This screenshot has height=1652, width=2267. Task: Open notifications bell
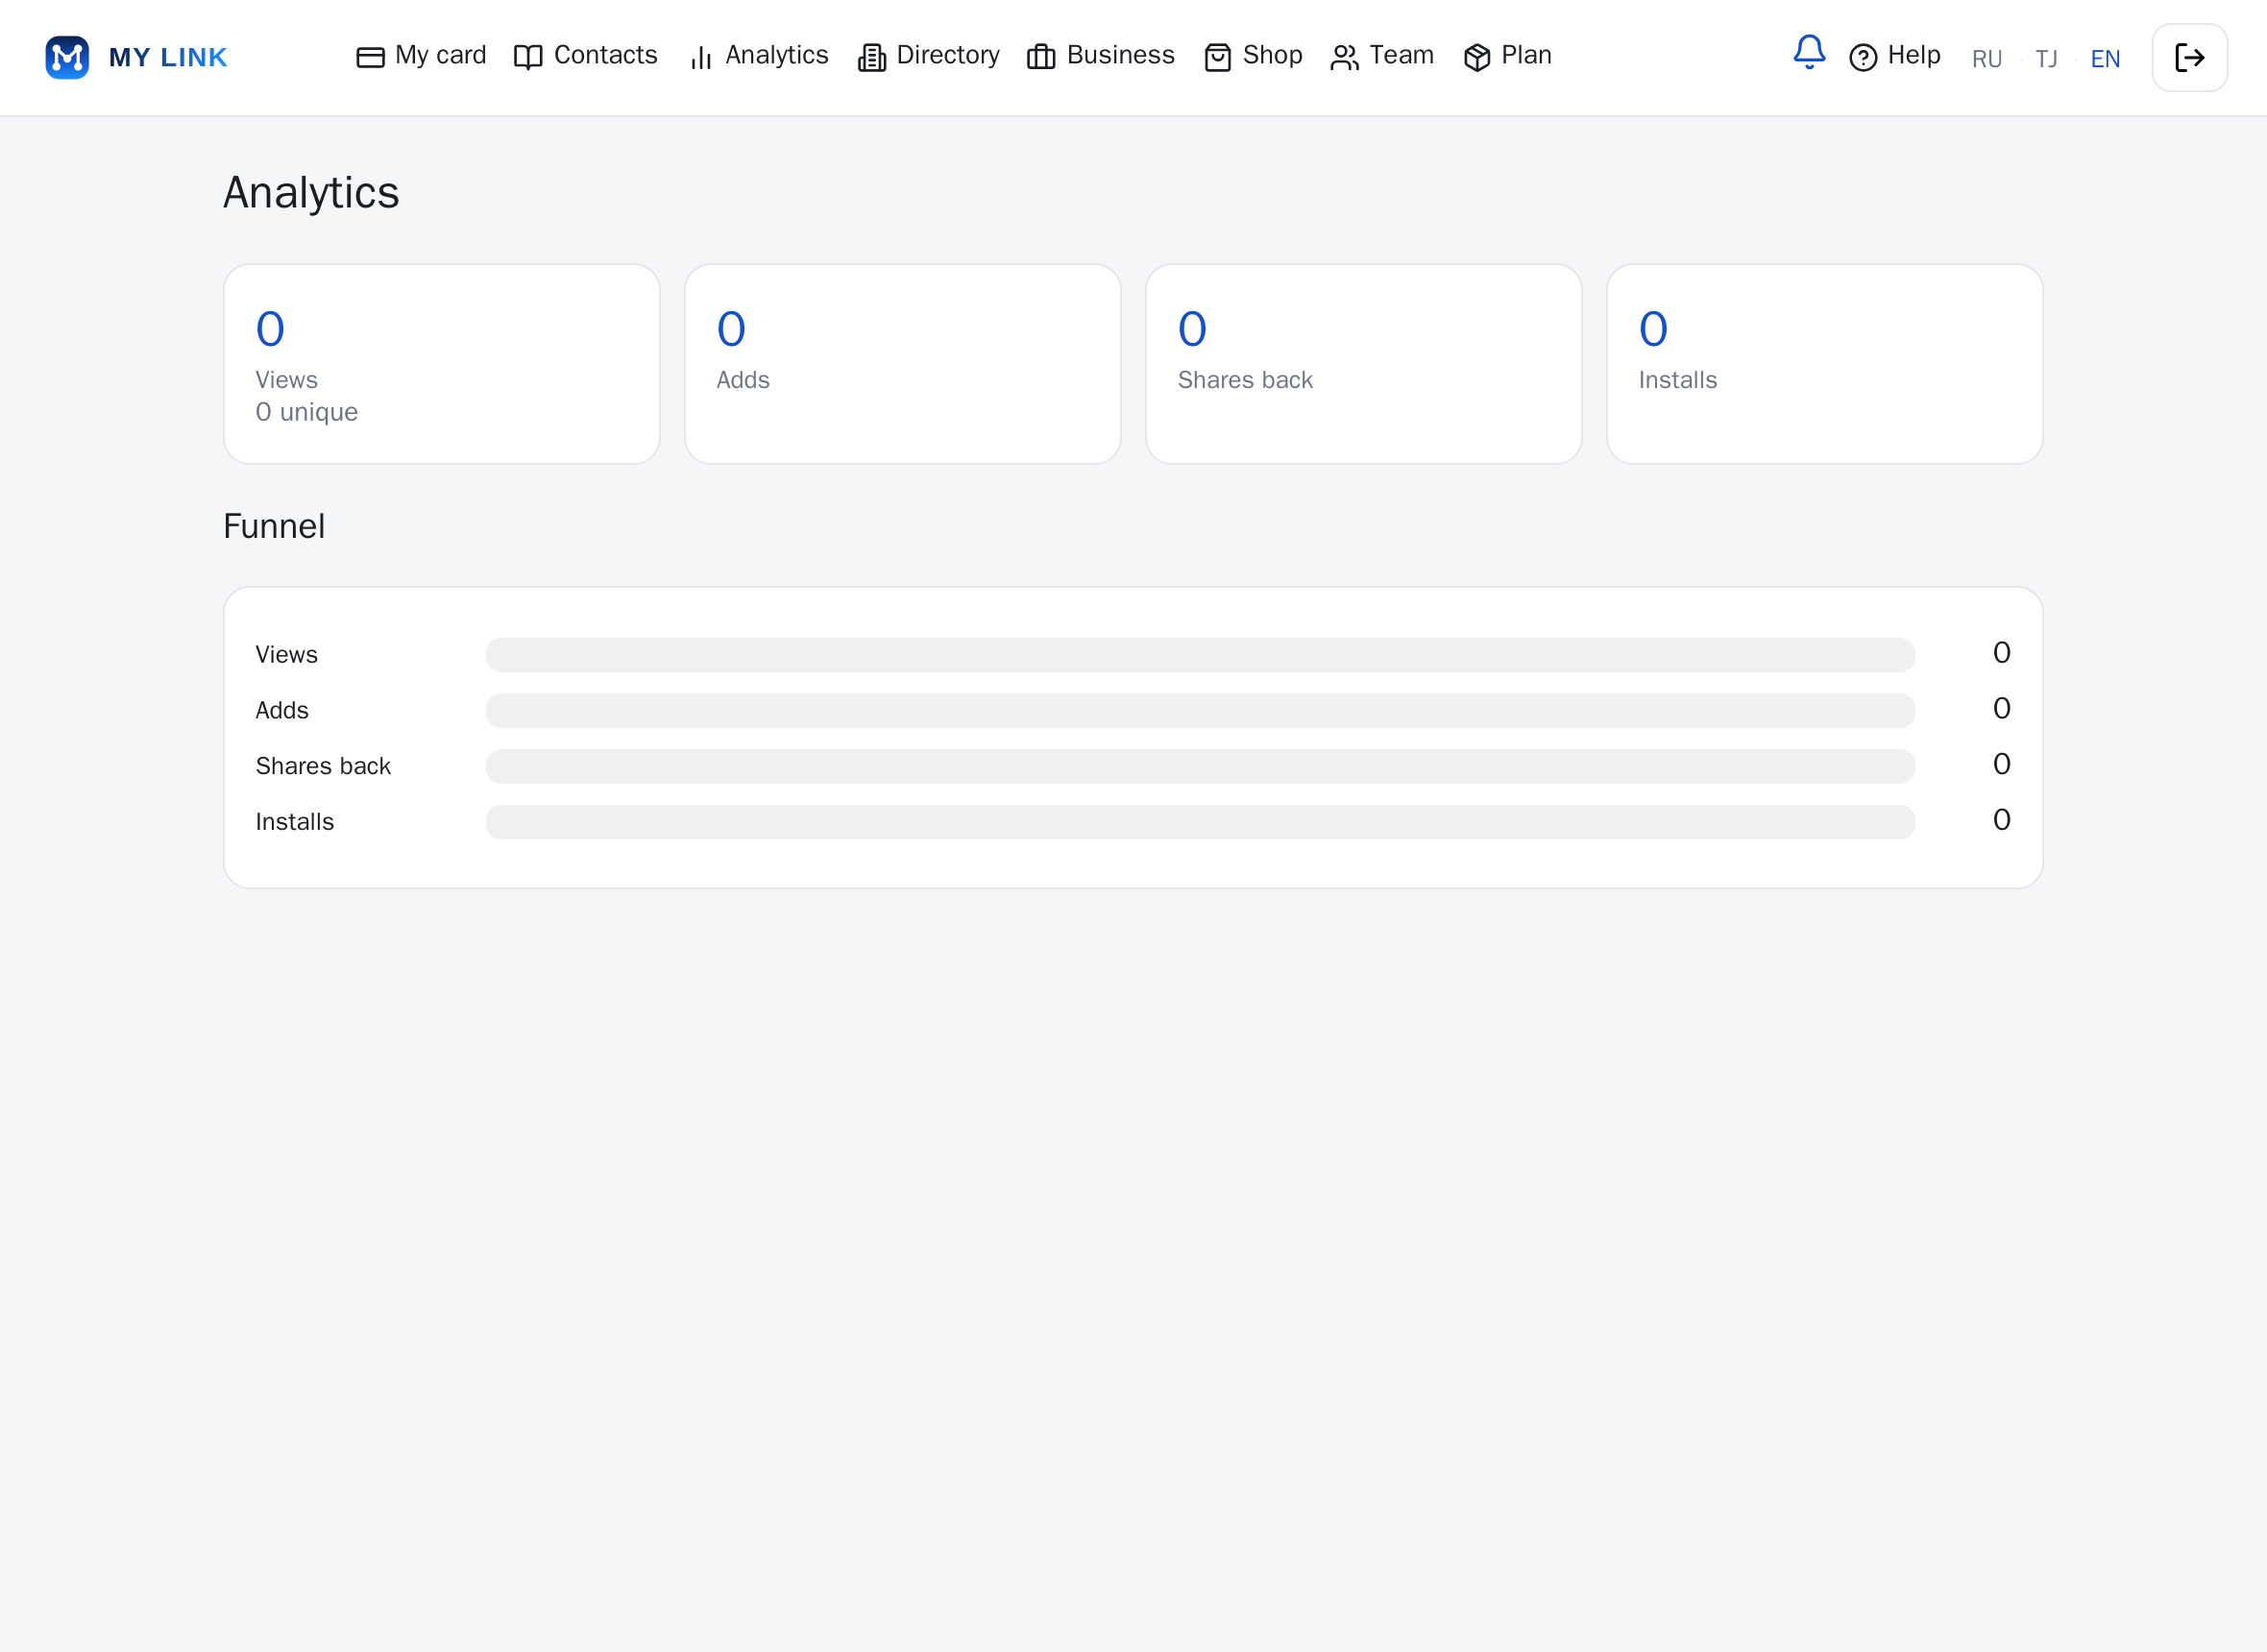click(1809, 52)
